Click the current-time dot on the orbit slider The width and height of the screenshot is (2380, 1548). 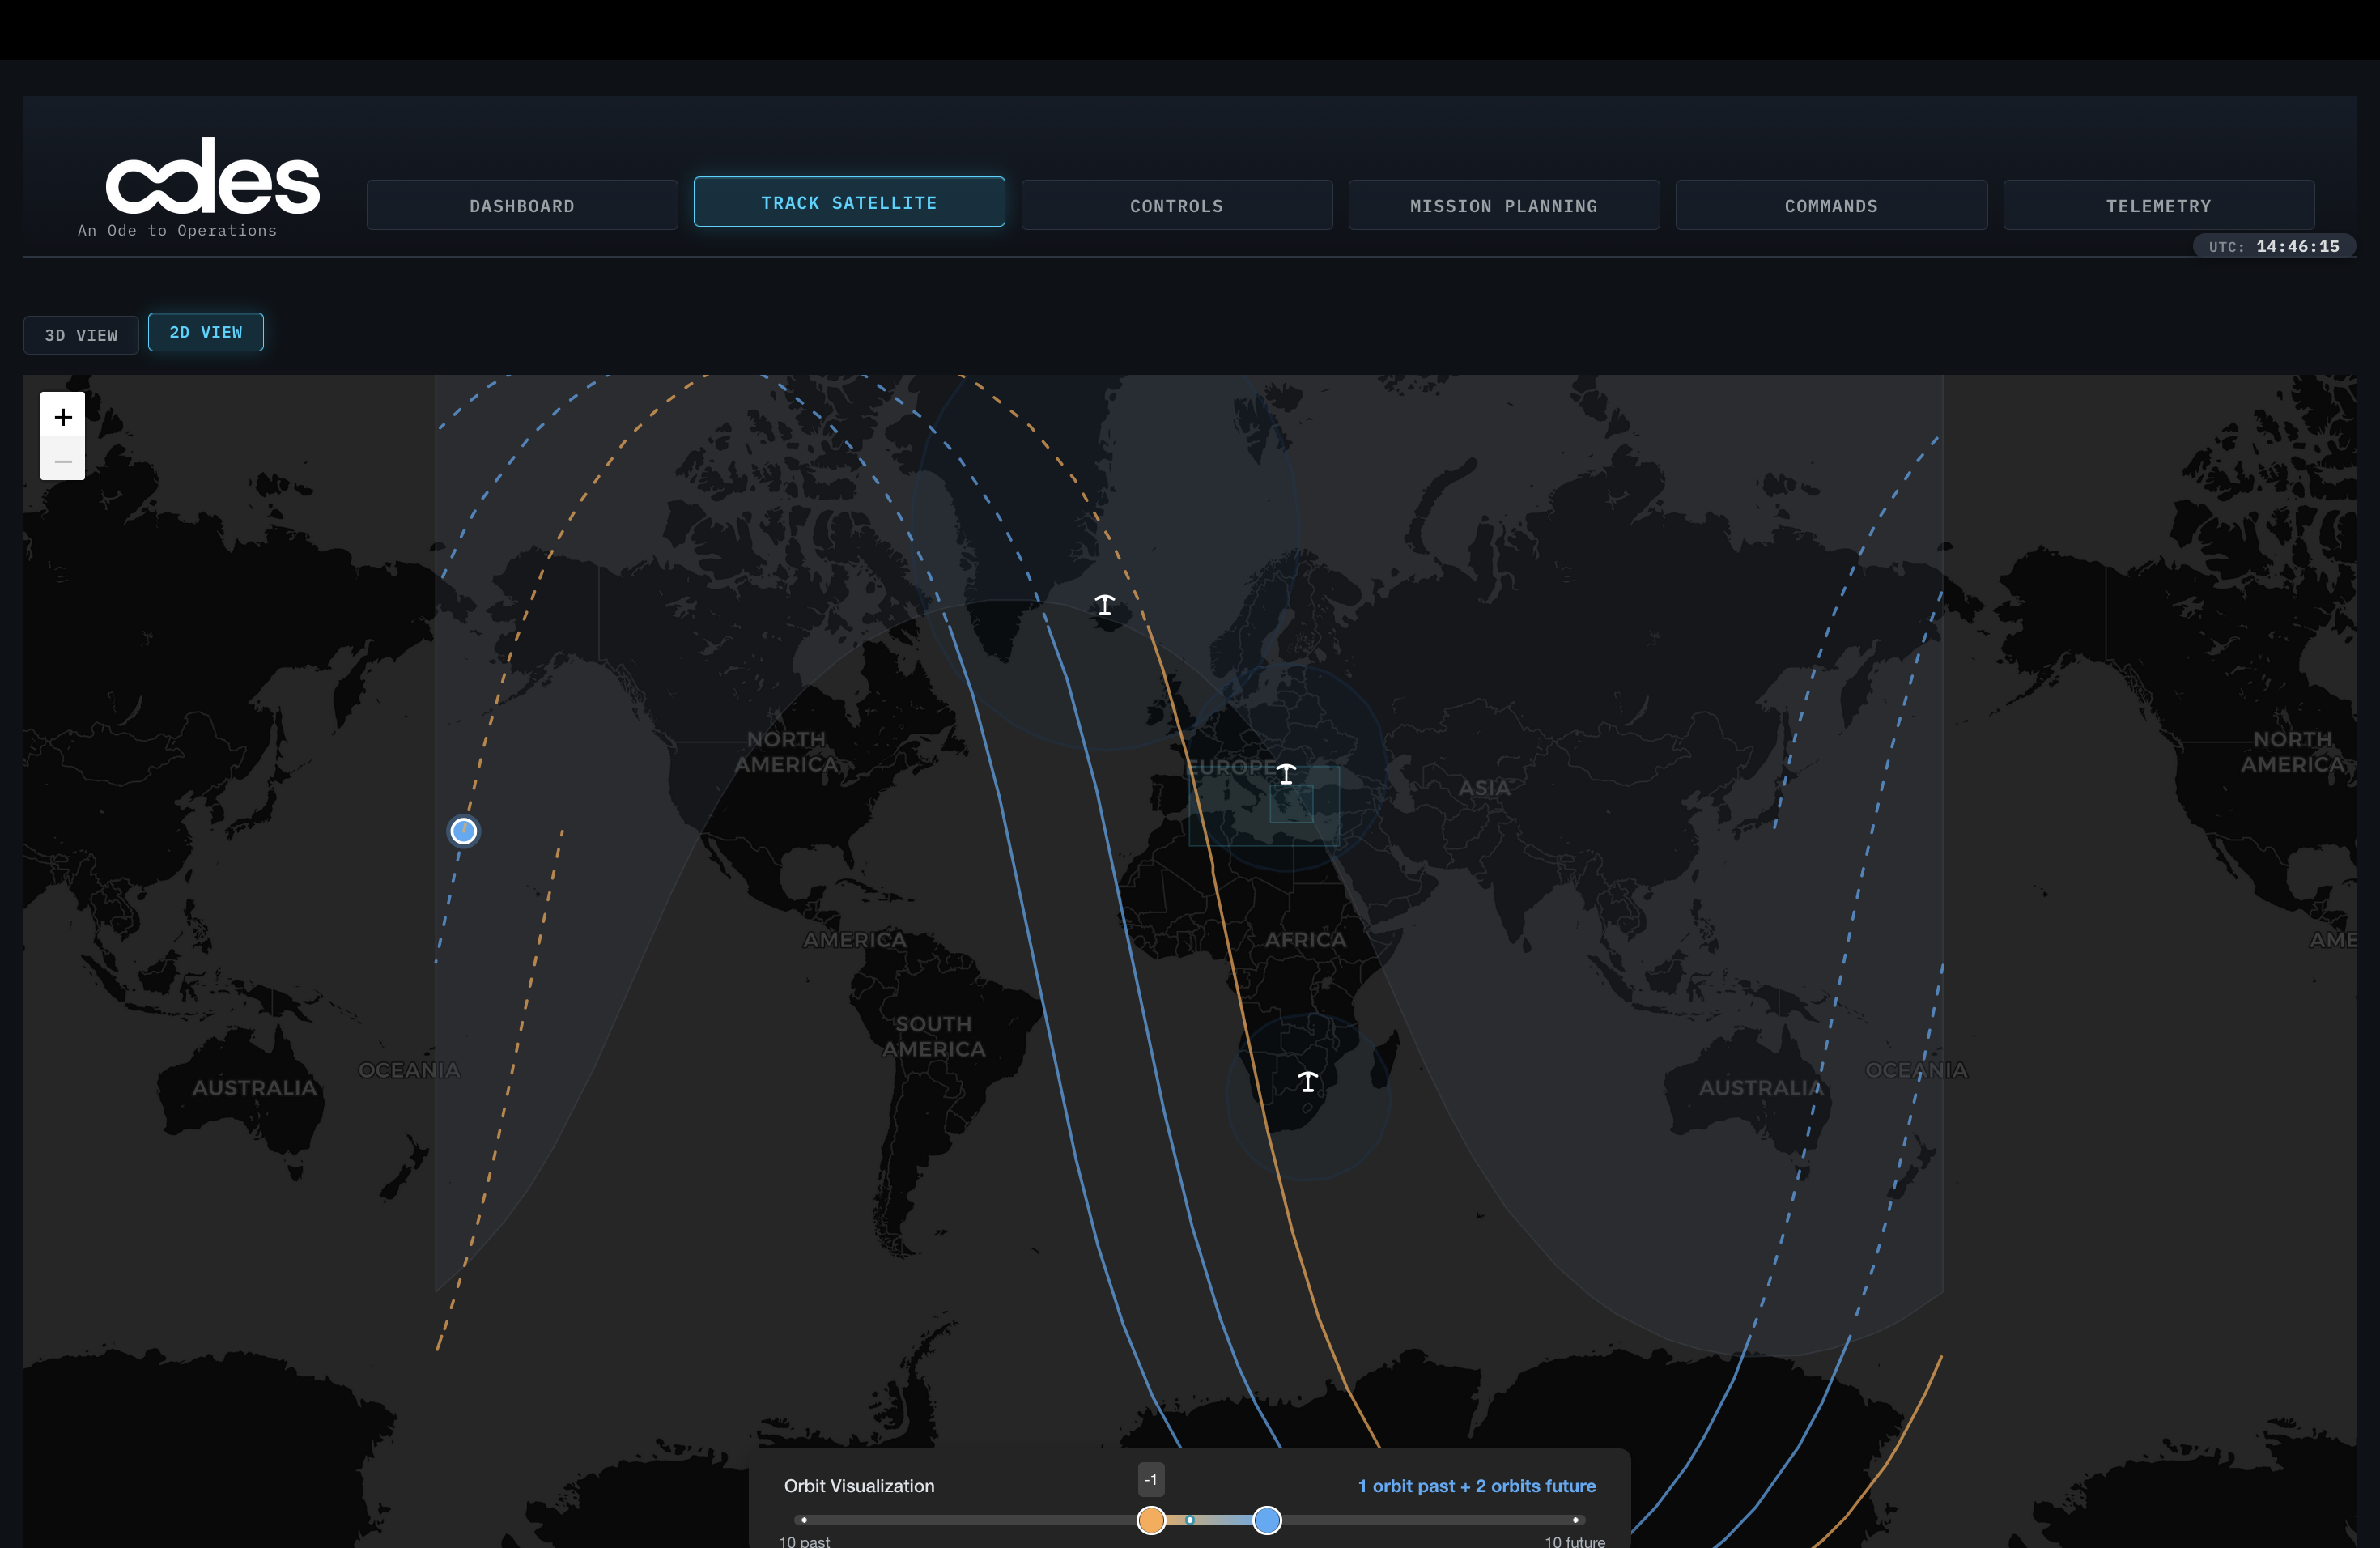(1189, 1520)
